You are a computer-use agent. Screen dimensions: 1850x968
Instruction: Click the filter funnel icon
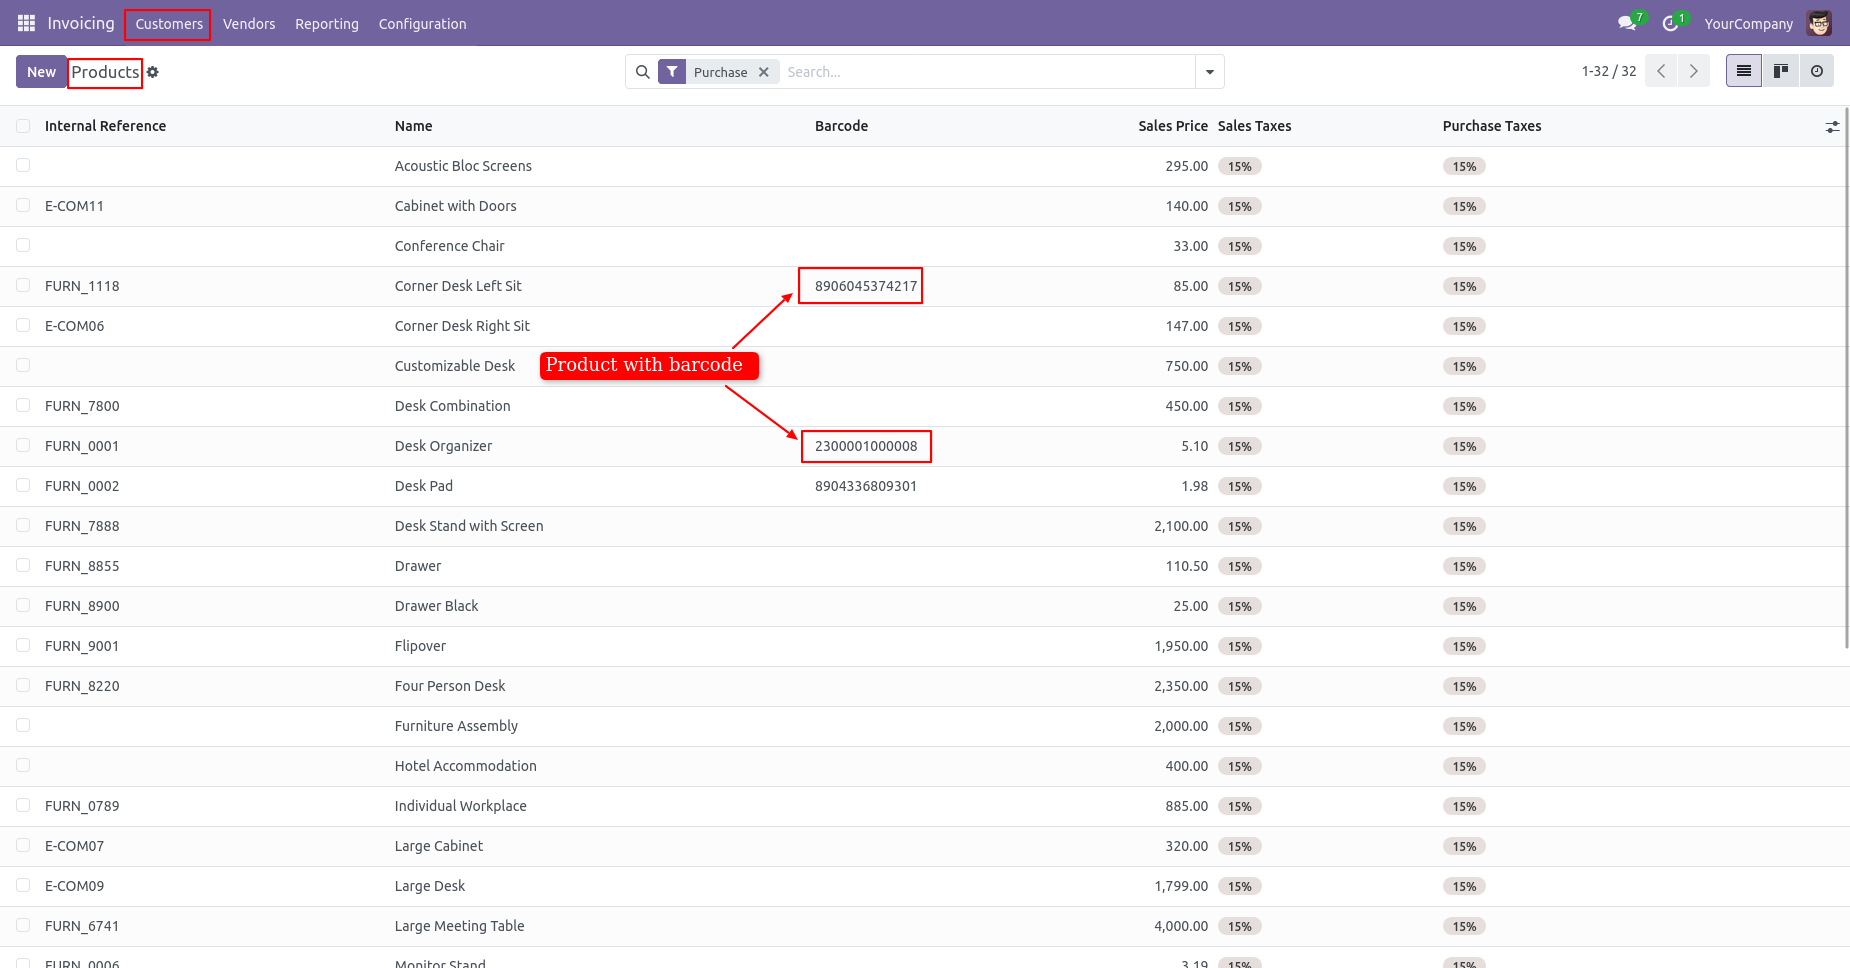point(672,72)
